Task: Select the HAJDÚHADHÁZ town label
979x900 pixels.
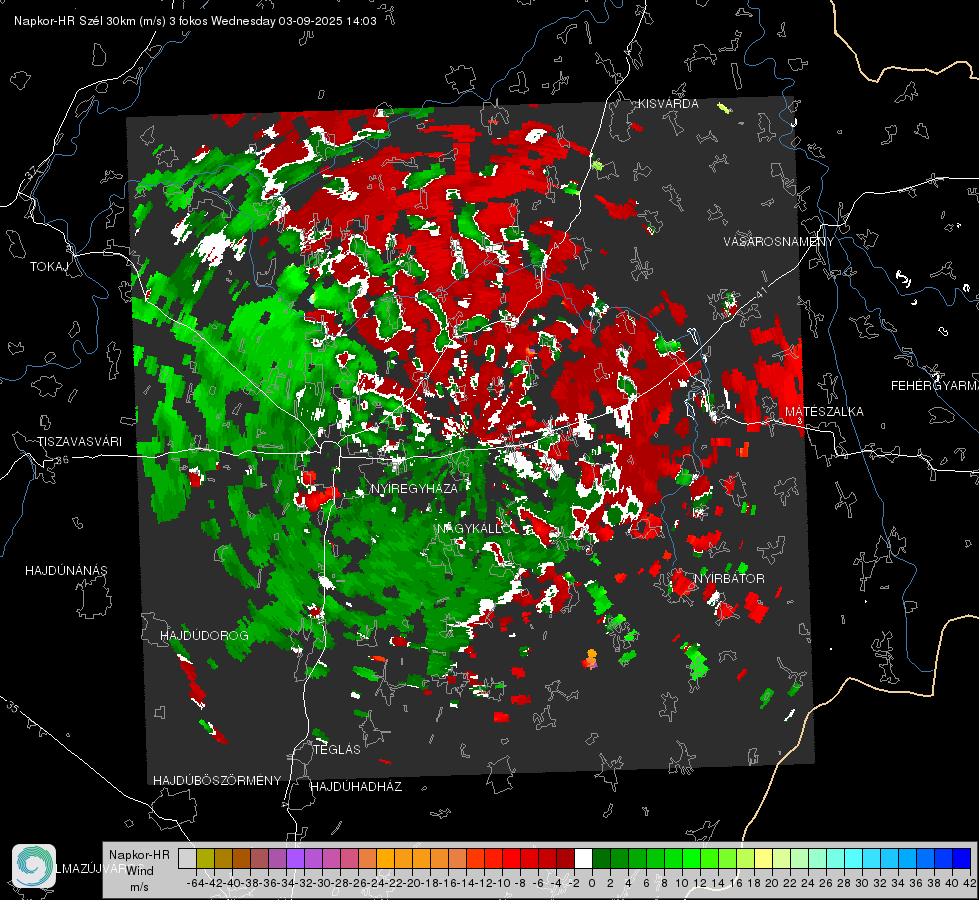Action: 357,787
